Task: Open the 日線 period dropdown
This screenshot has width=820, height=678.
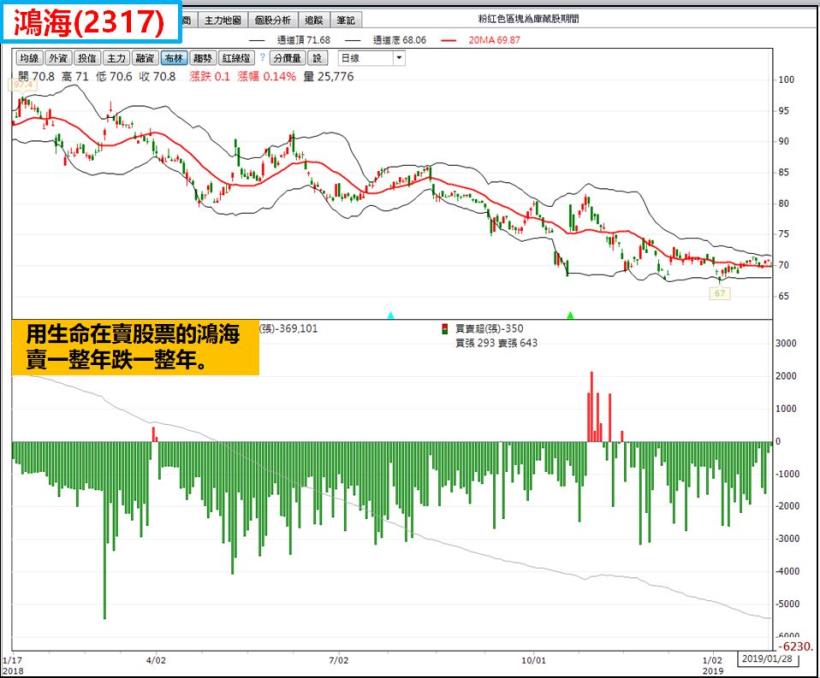Action: click(x=372, y=58)
